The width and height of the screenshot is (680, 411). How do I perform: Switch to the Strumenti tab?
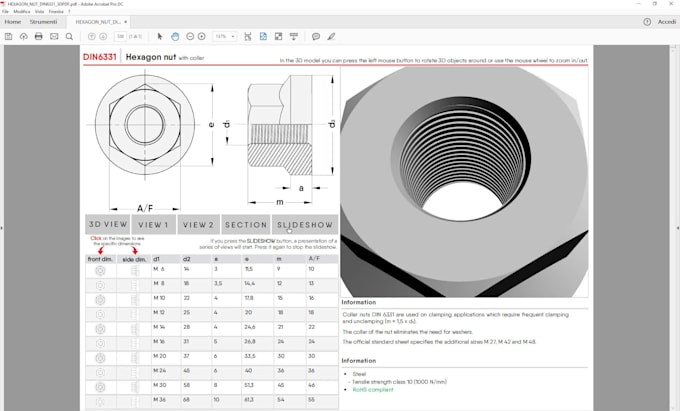[x=44, y=21]
